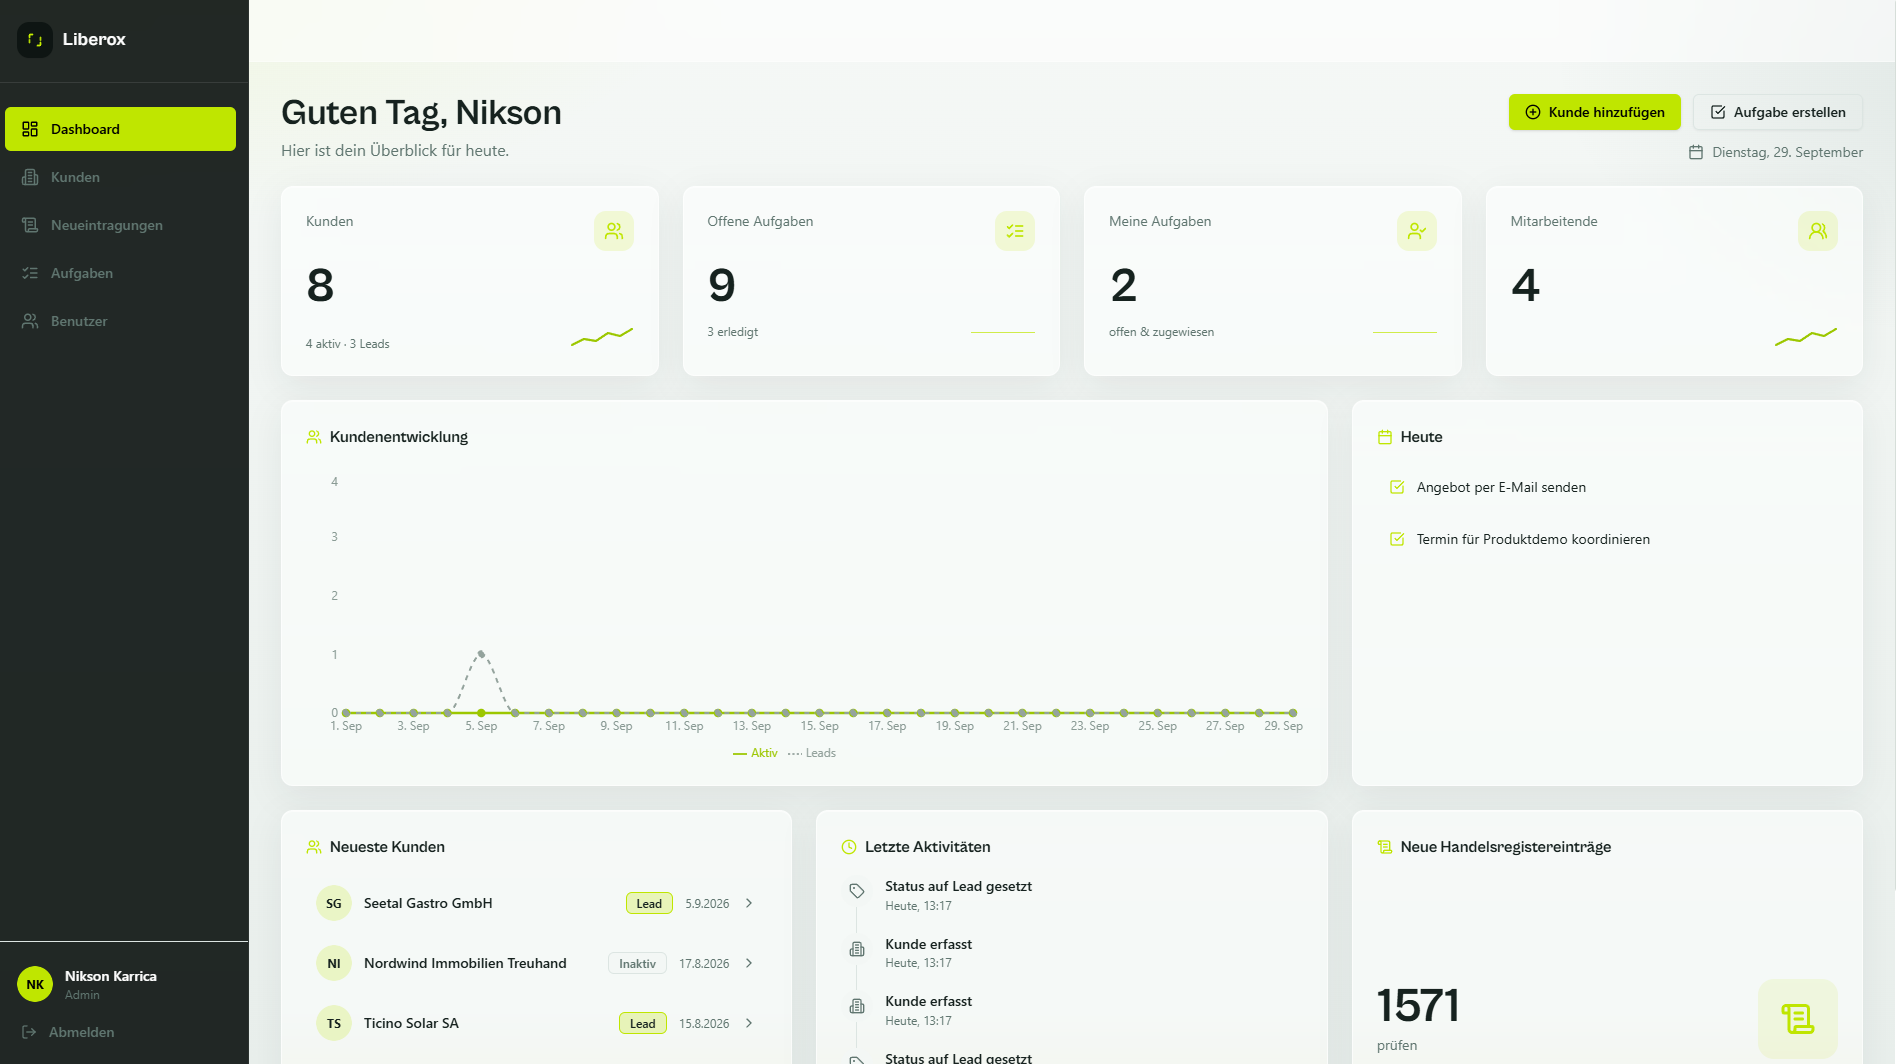Click the Kundenentwicklung heading icon
Image resolution: width=1896 pixels, height=1064 pixels.
pos(314,437)
